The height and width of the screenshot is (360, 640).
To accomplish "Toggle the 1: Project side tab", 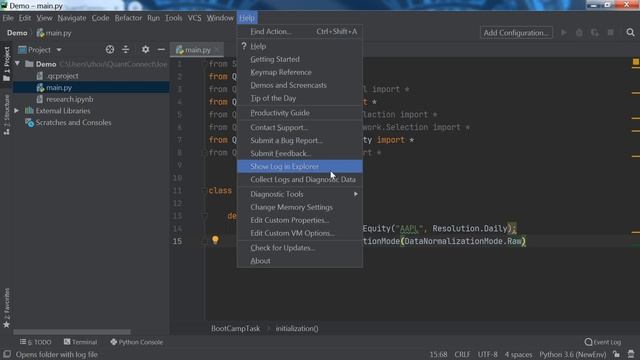I will pos(7,64).
